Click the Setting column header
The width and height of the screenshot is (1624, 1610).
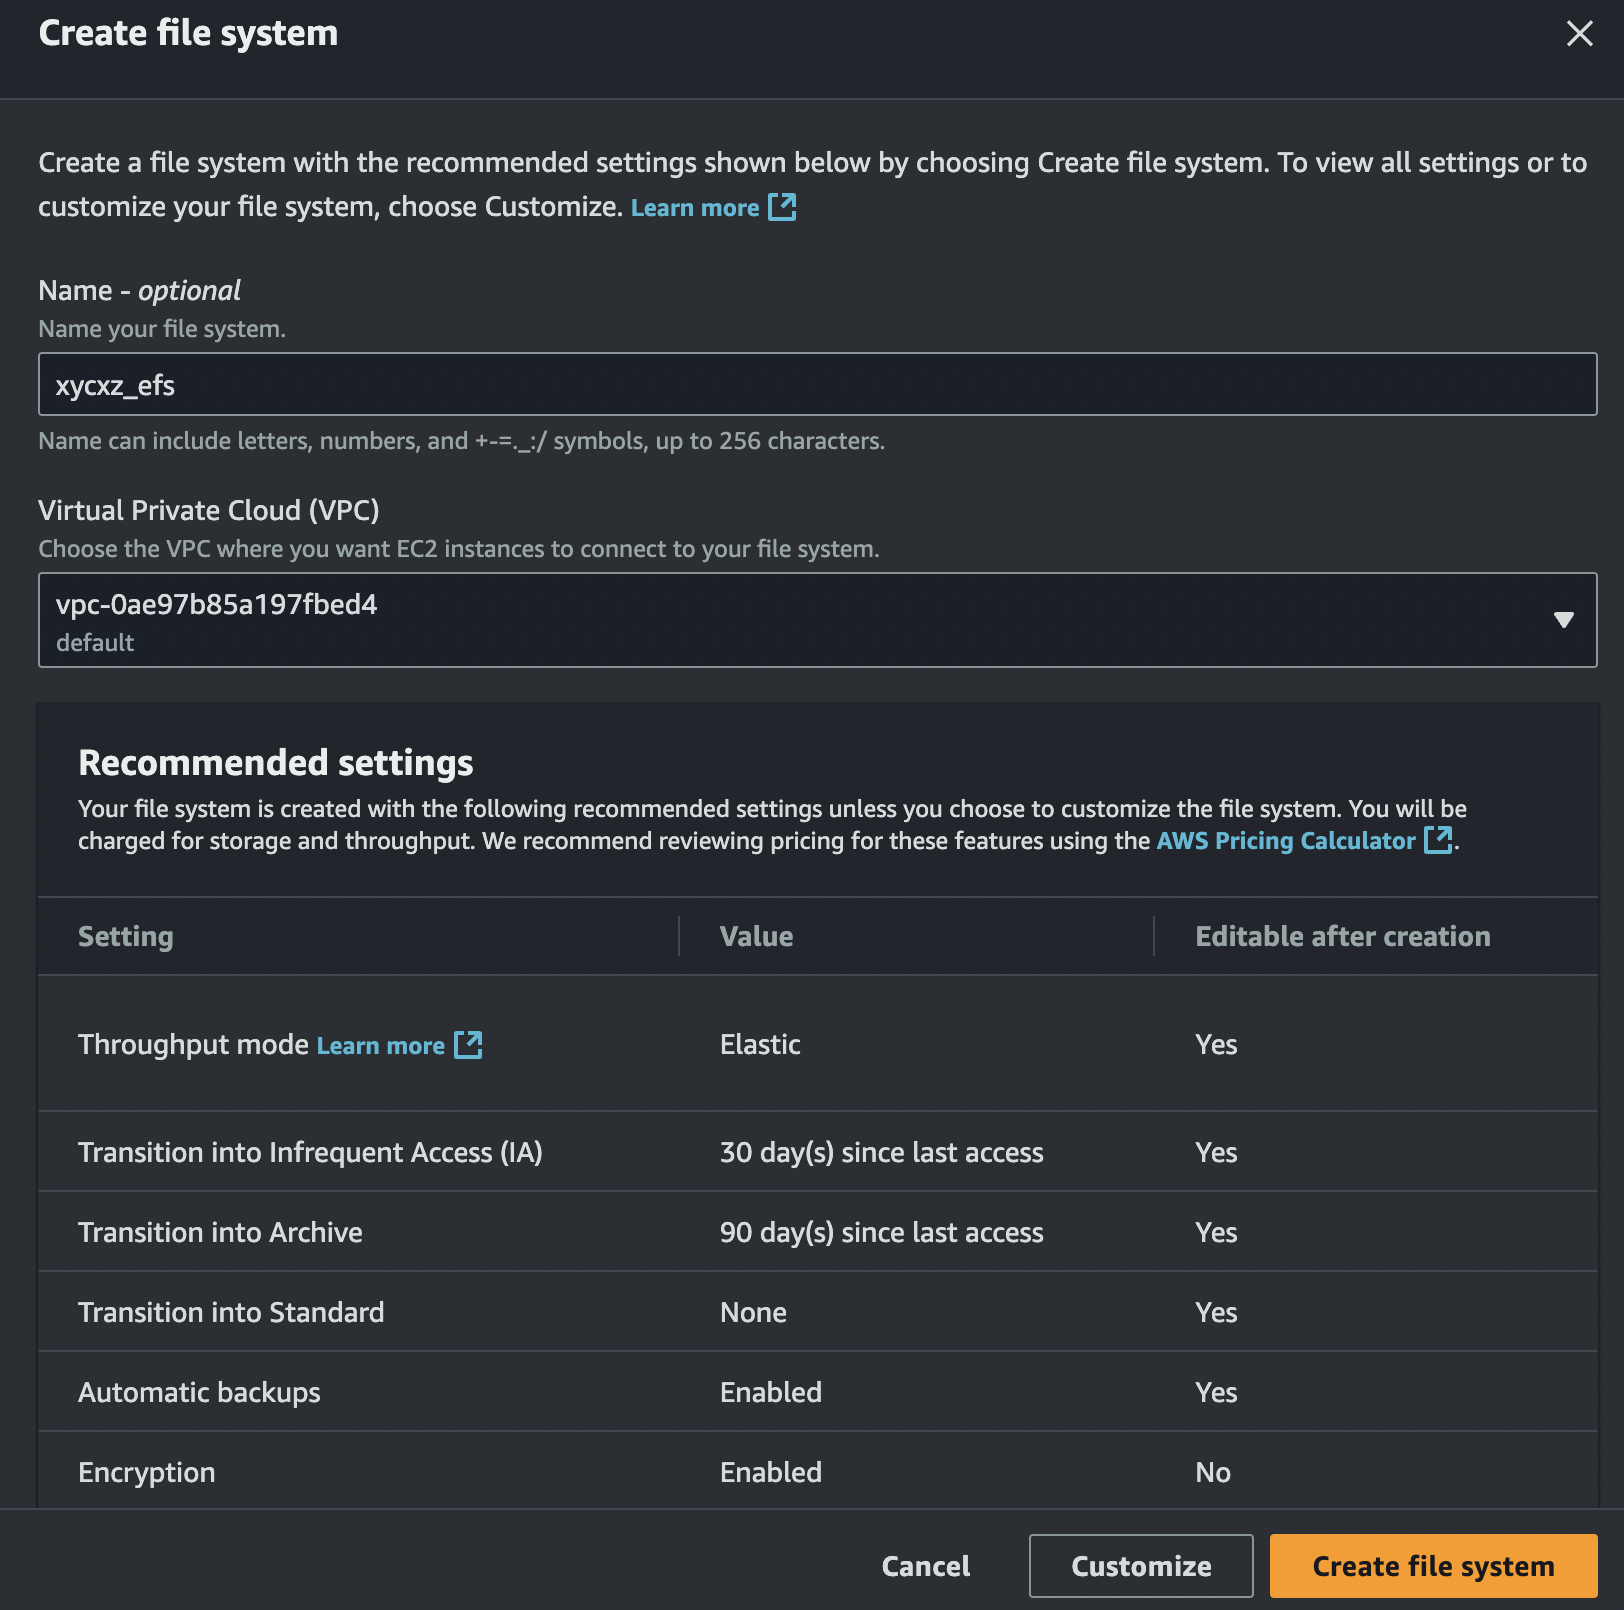point(126,937)
